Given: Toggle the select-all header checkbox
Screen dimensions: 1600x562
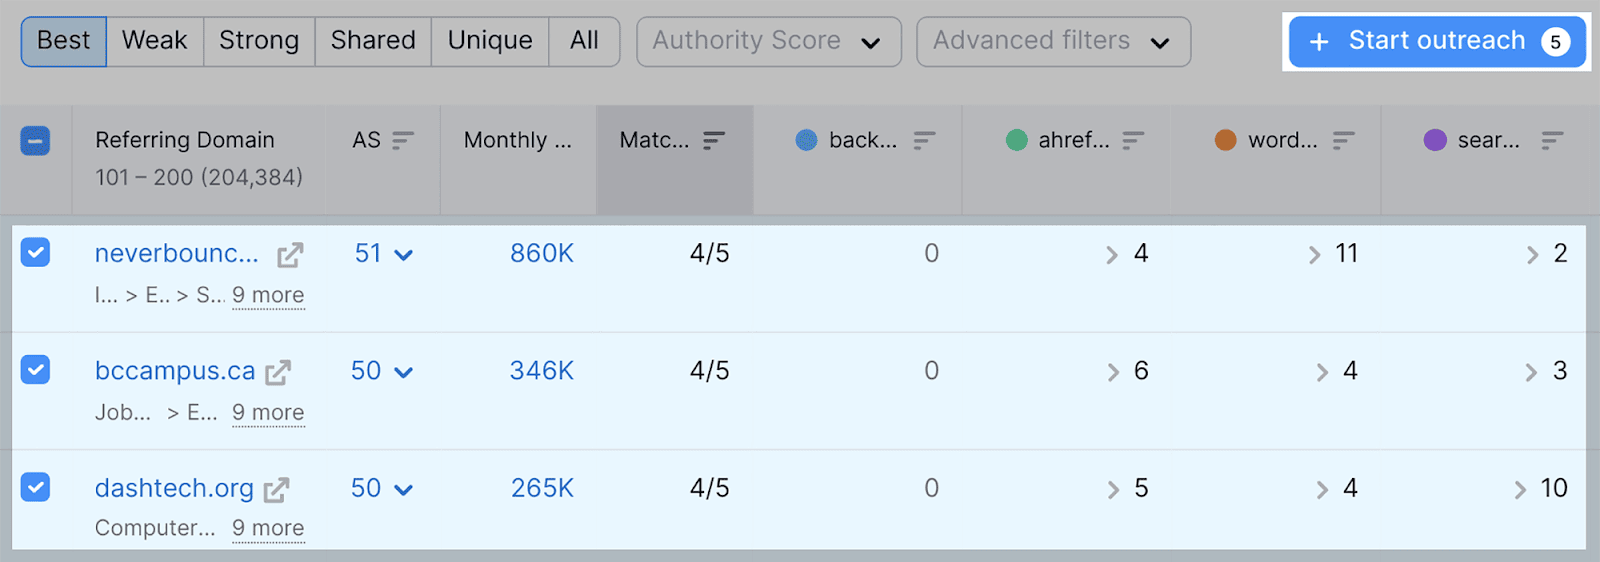Looking at the screenshot, I should pos(35,141).
